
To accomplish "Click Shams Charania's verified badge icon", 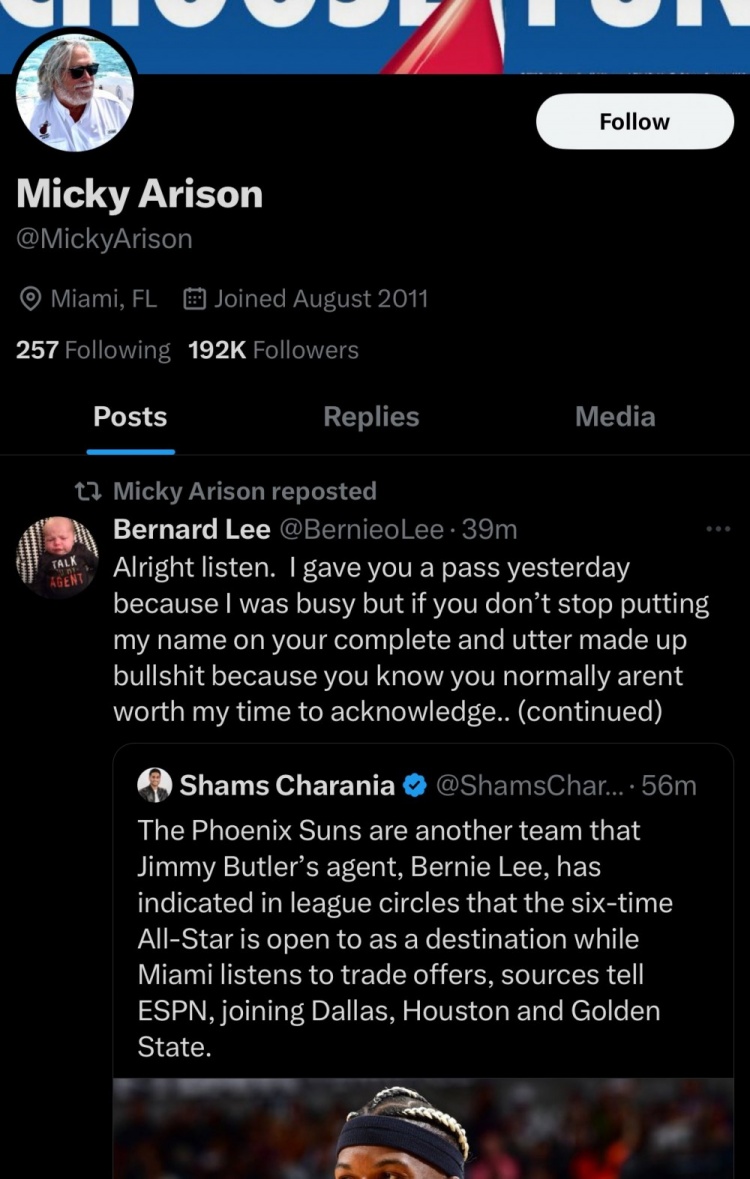I will 414,786.
